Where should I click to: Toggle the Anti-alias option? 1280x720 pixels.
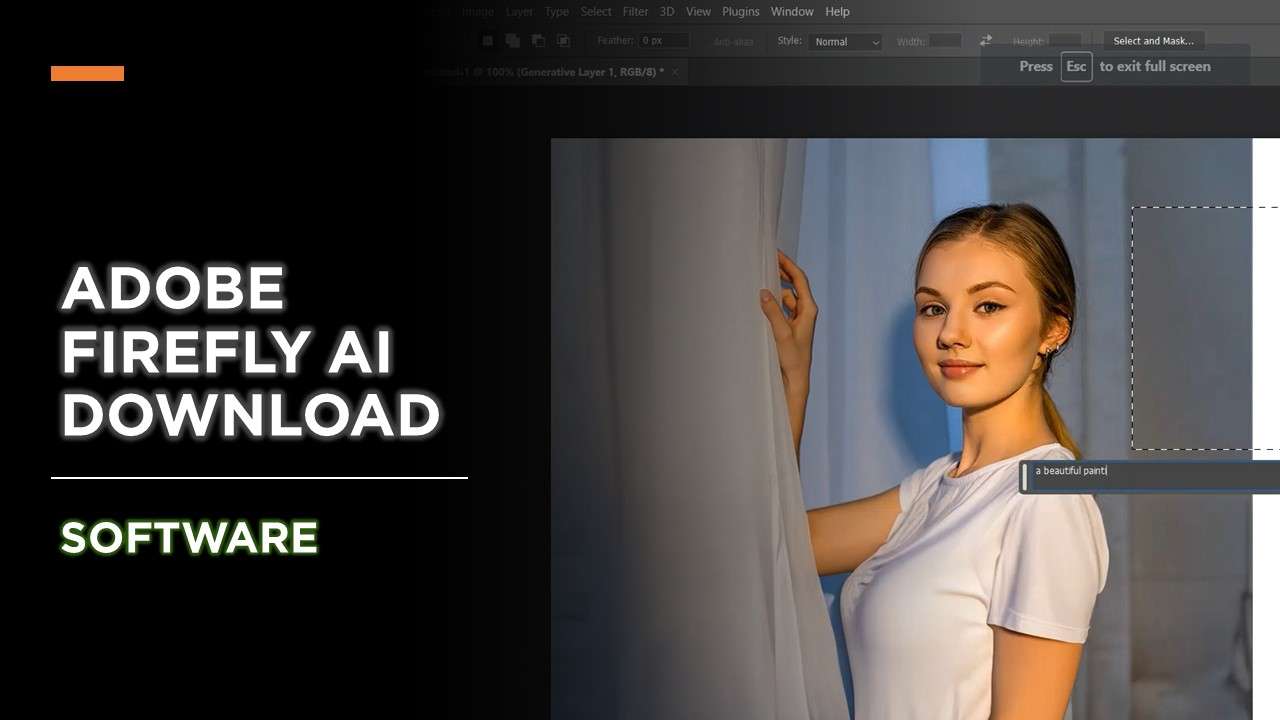pyautogui.click(x=733, y=42)
